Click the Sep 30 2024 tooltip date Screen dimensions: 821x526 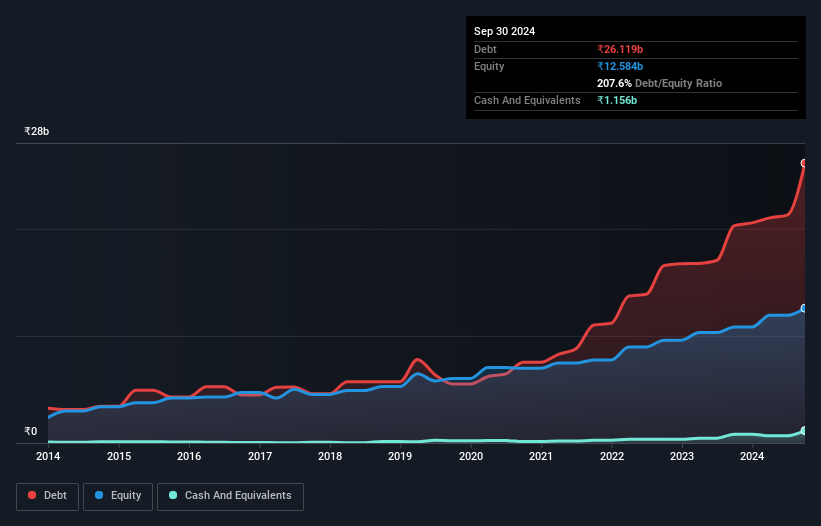[504, 31]
